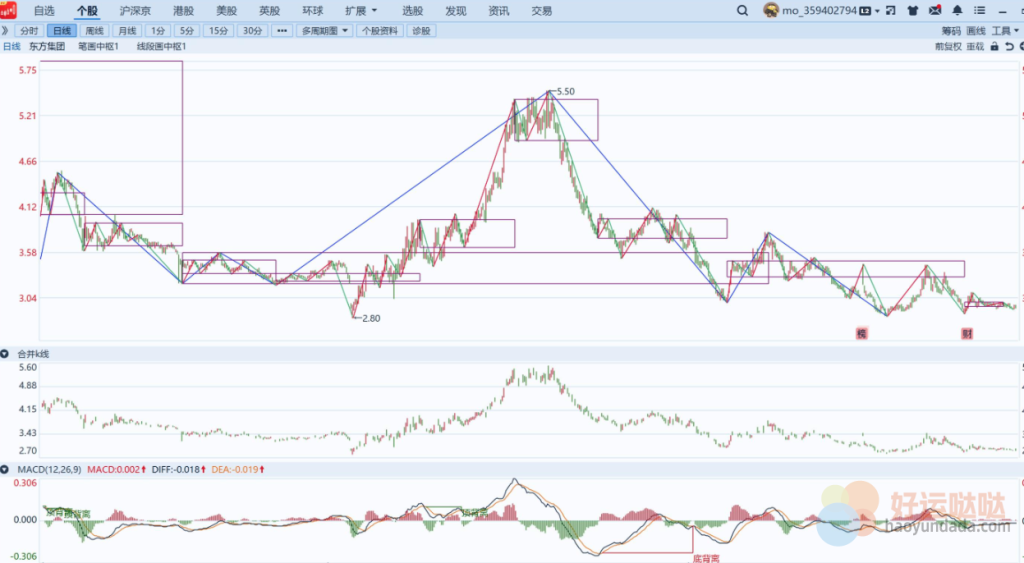
Task: Click the MACD(12,26,9) indicator name
Action: 49,470
